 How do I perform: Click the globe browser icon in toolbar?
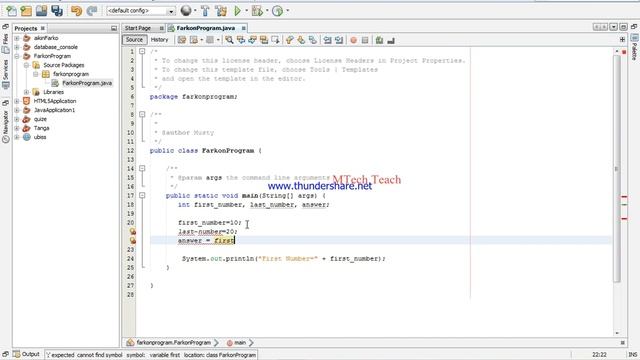coord(186,11)
